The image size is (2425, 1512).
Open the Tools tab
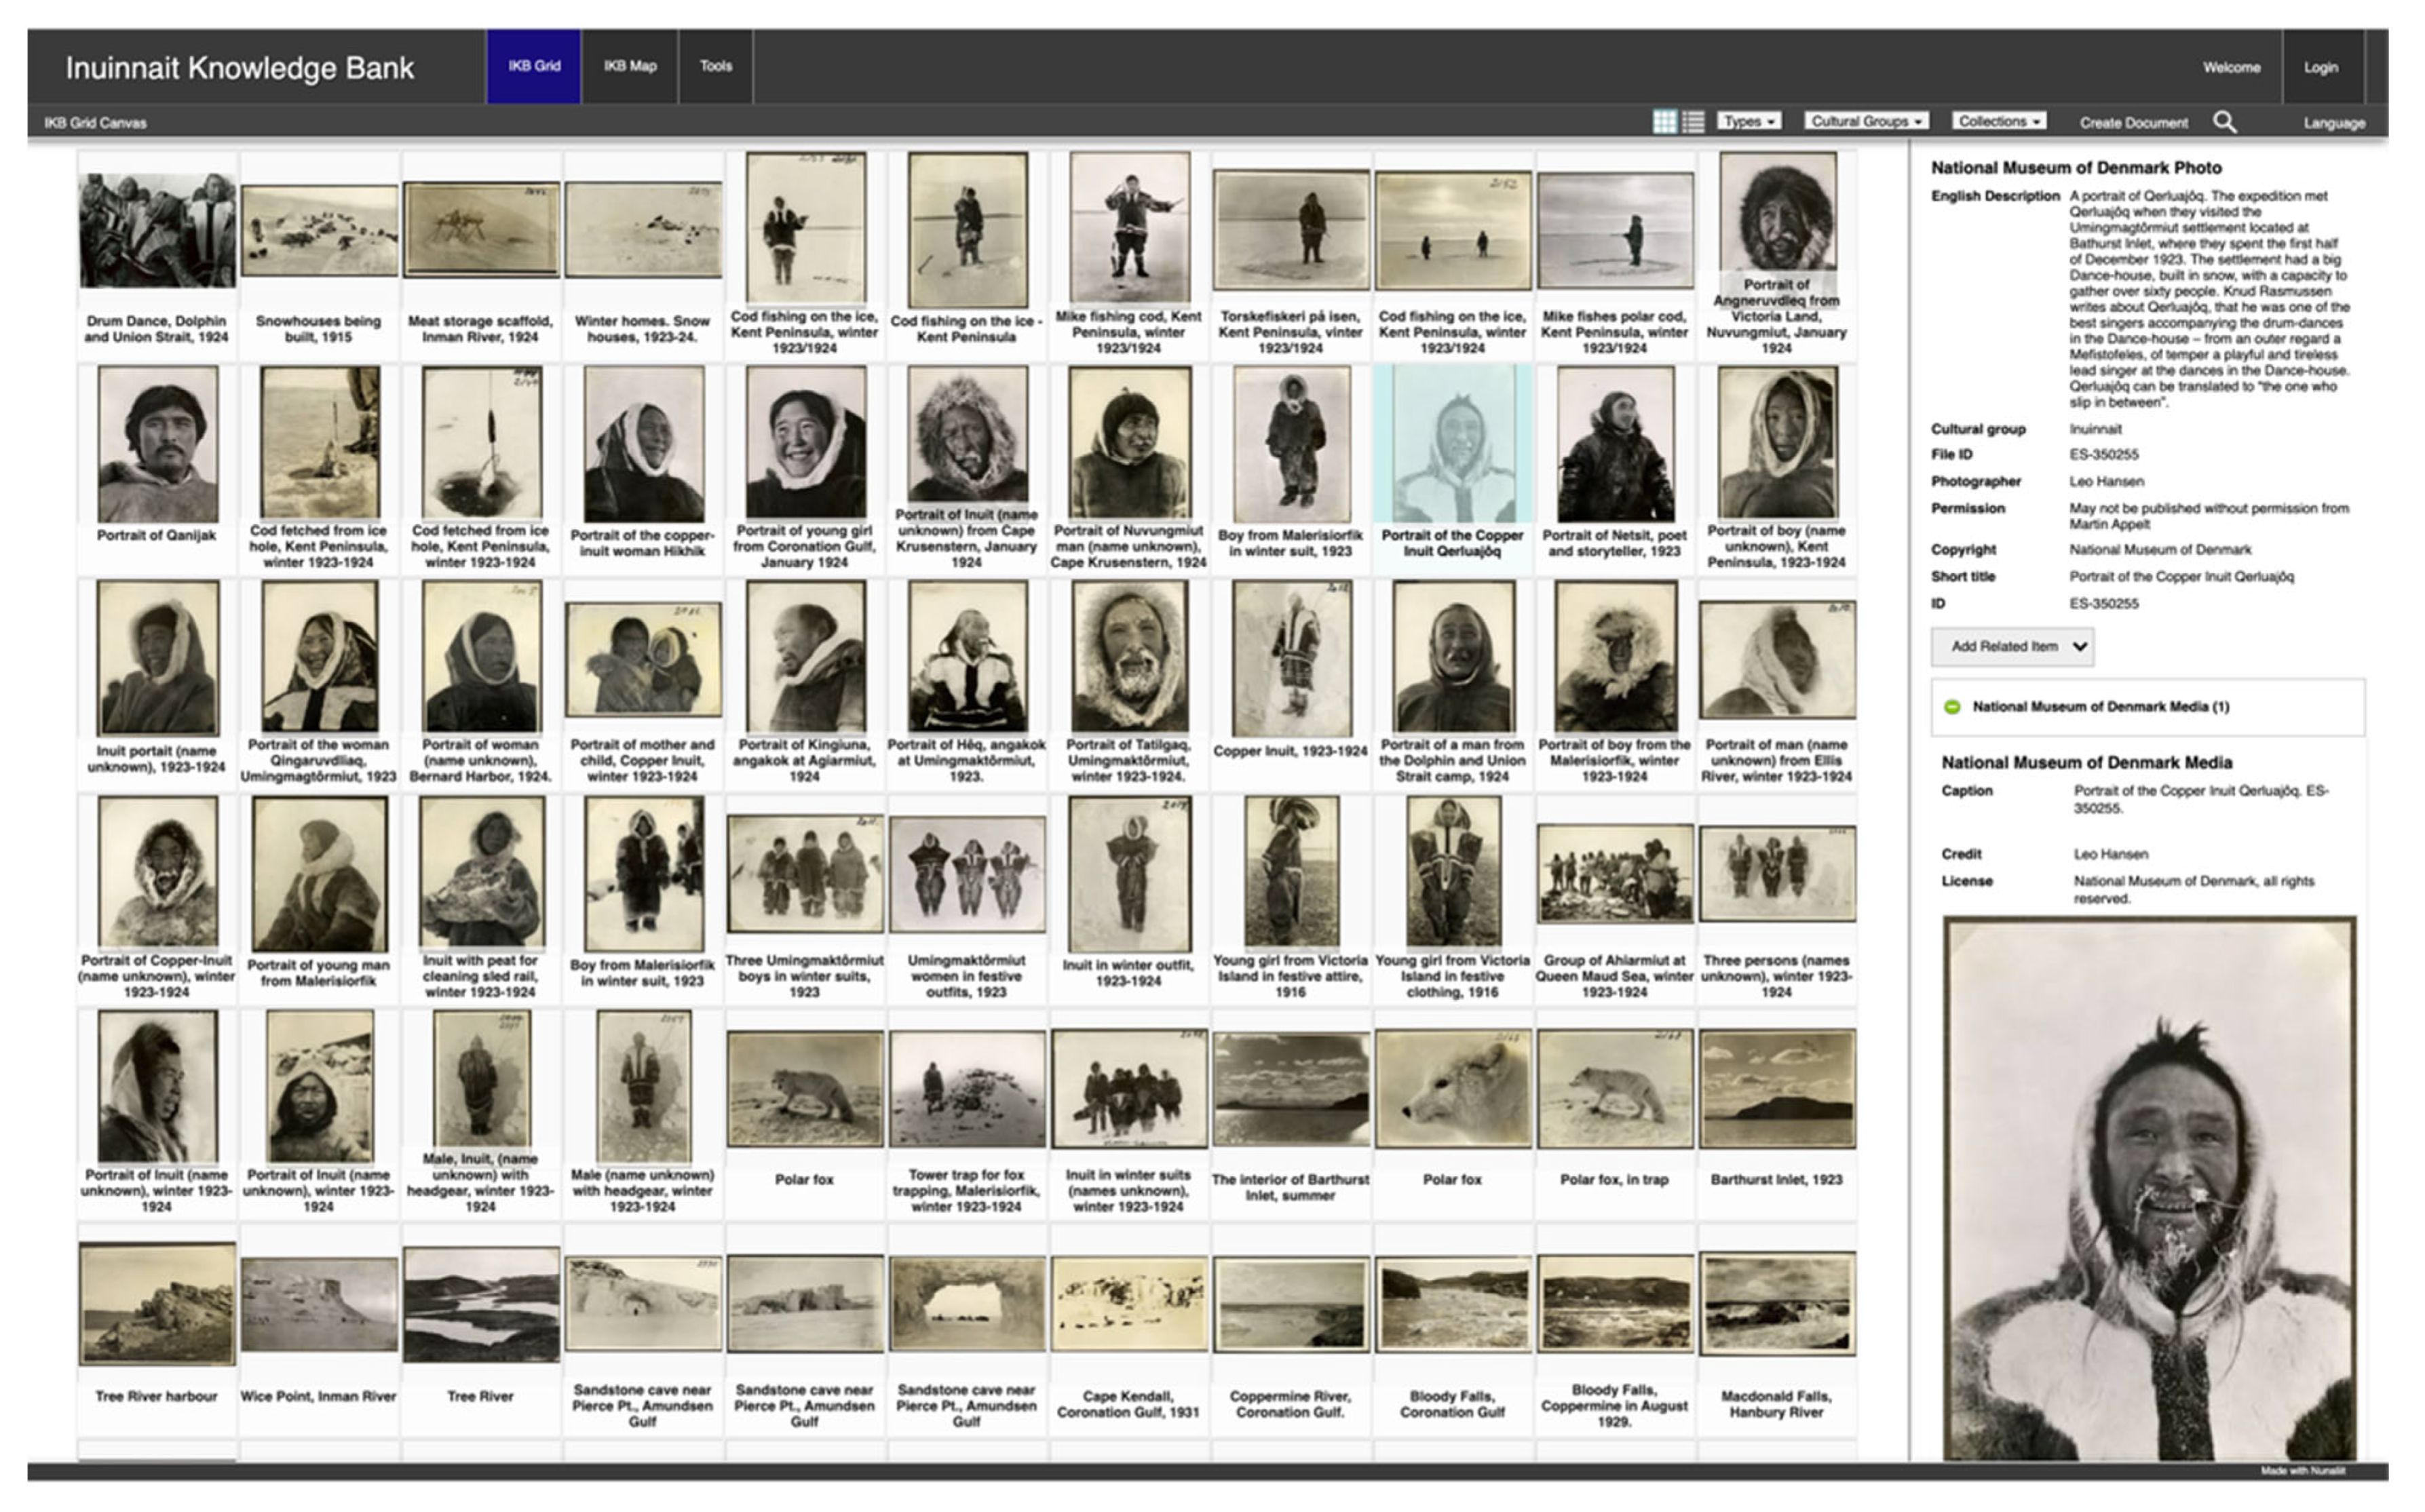pyautogui.click(x=715, y=66)
